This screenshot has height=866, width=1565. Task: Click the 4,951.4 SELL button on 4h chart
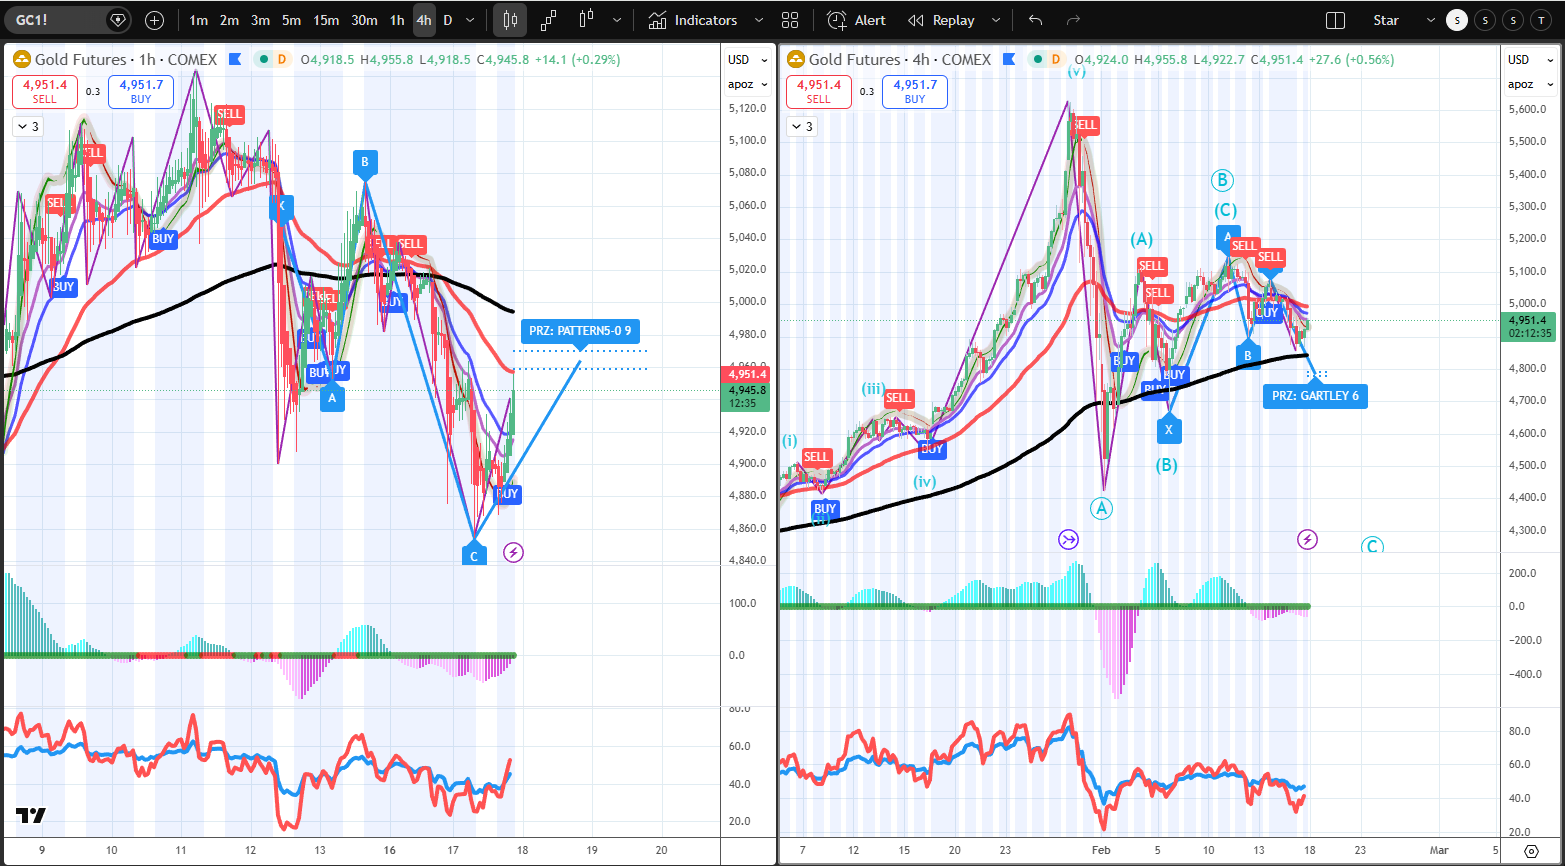pyautogui.click(x=819, y=92)
